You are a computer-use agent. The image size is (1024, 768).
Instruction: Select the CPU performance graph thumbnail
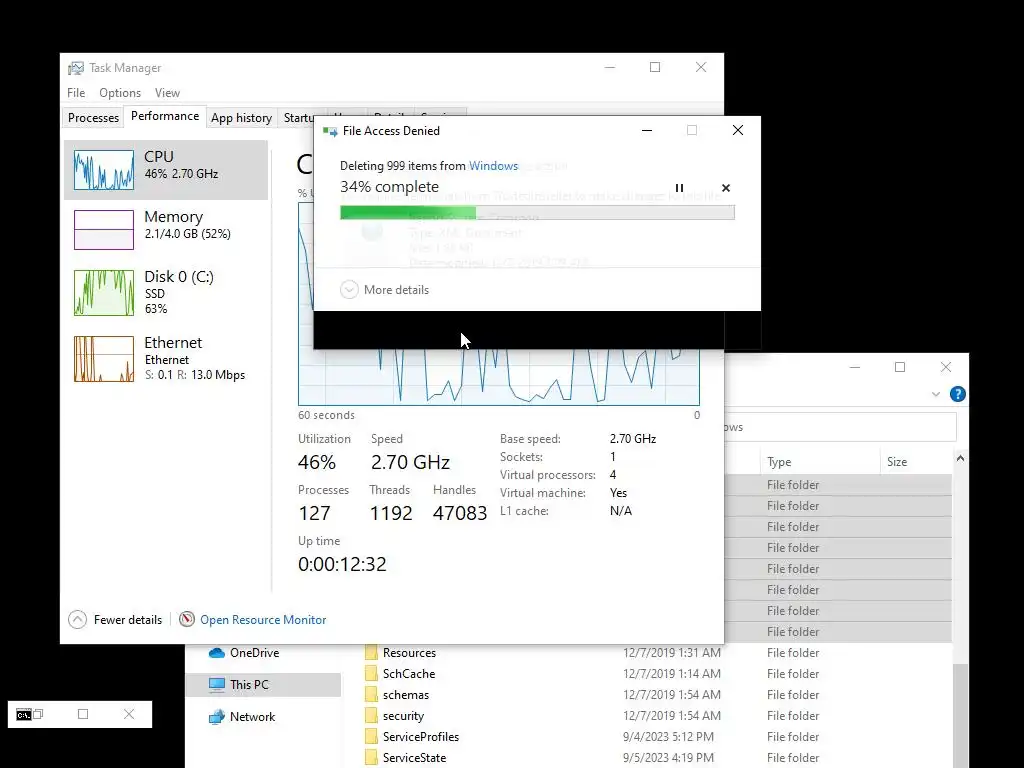click(x=104, y=170)
